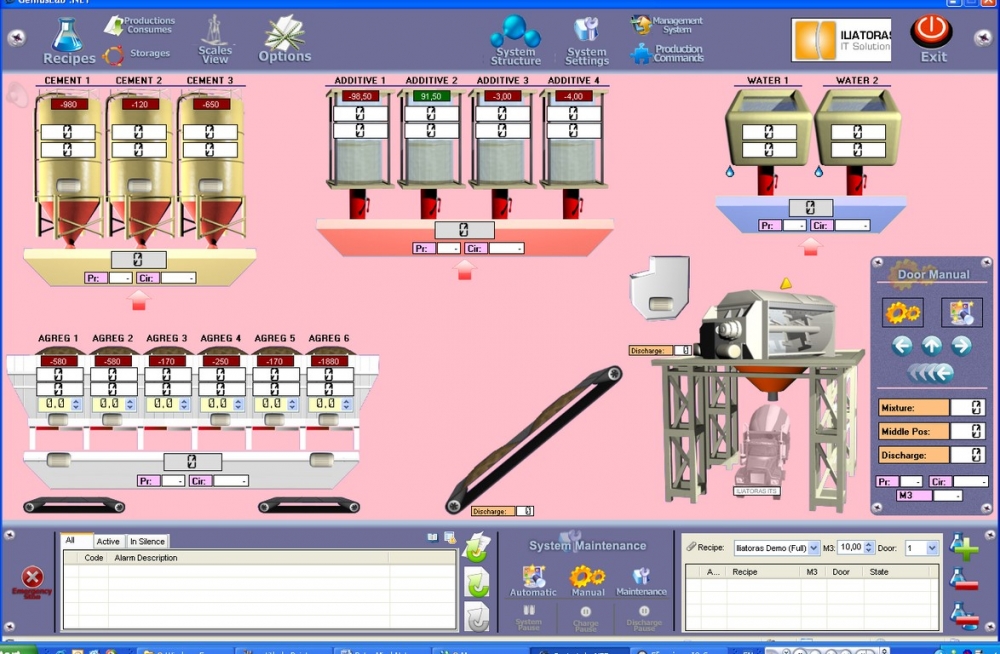Open Maintenance mode
Screen dimensions: 1000x654
point(641,581)
